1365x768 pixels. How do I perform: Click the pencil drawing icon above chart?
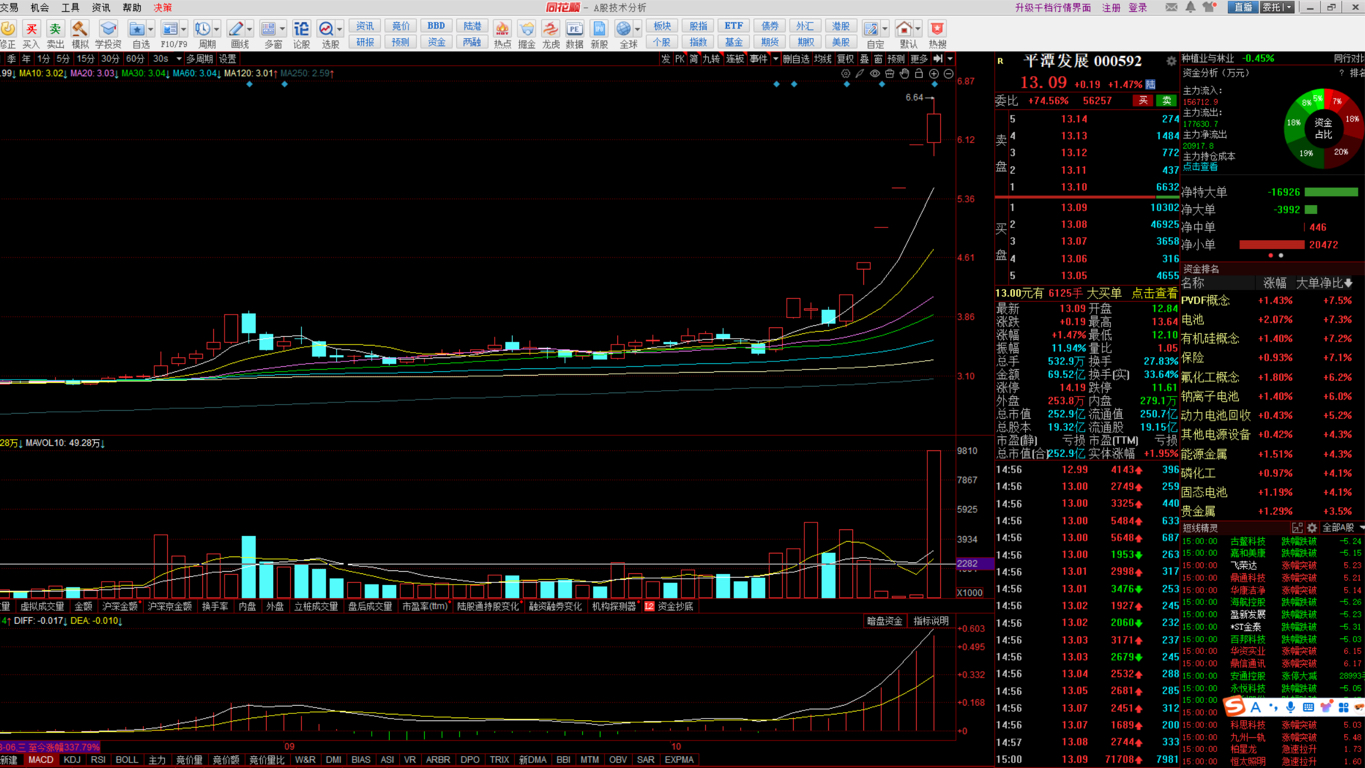point(860,74)
